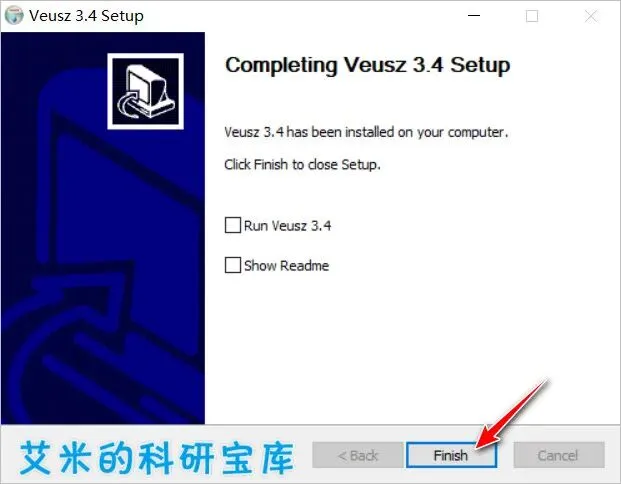Click empty title bar area beside title
This screenshot has width=621, height=484.
coord(301,16)
